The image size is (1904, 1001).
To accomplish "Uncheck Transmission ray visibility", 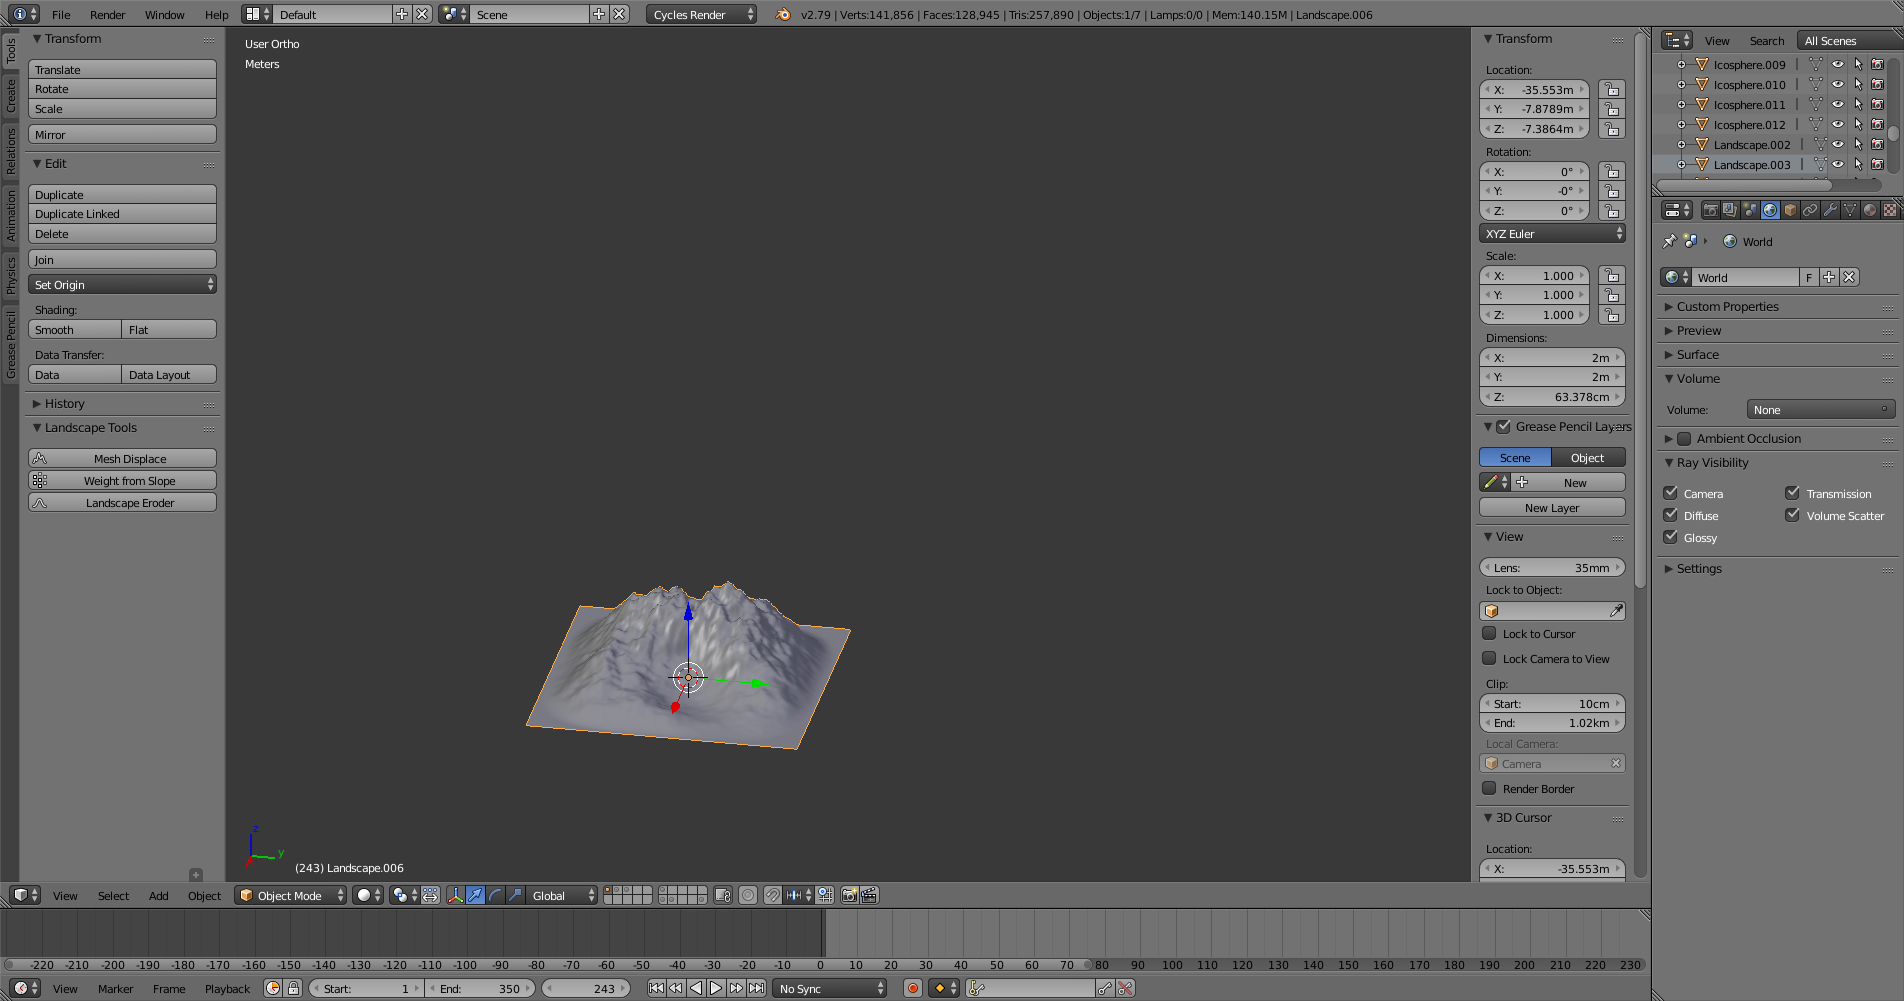I will tap(1793, 493).
